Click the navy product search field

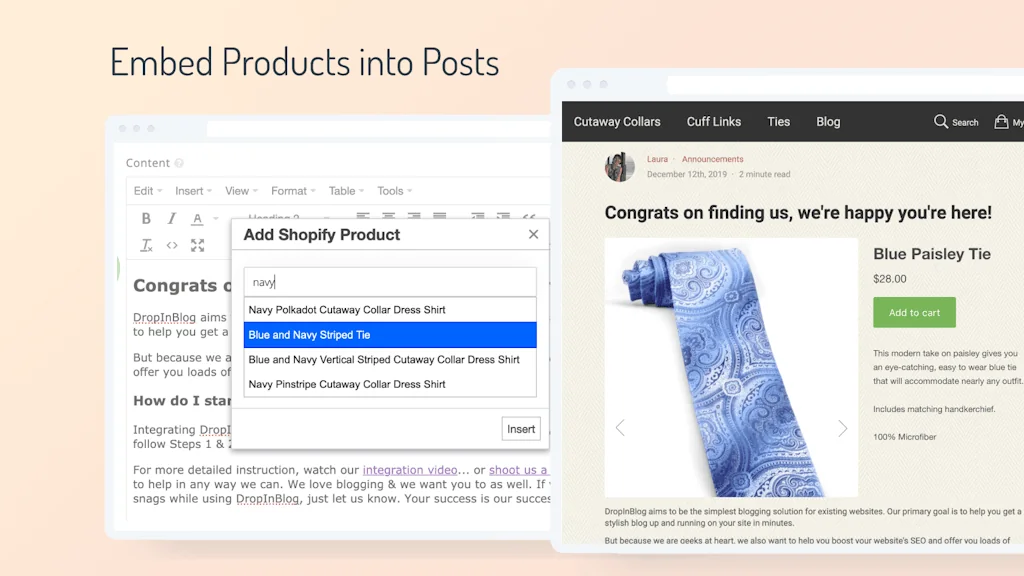pyautogui.click(x=390, y=281)
